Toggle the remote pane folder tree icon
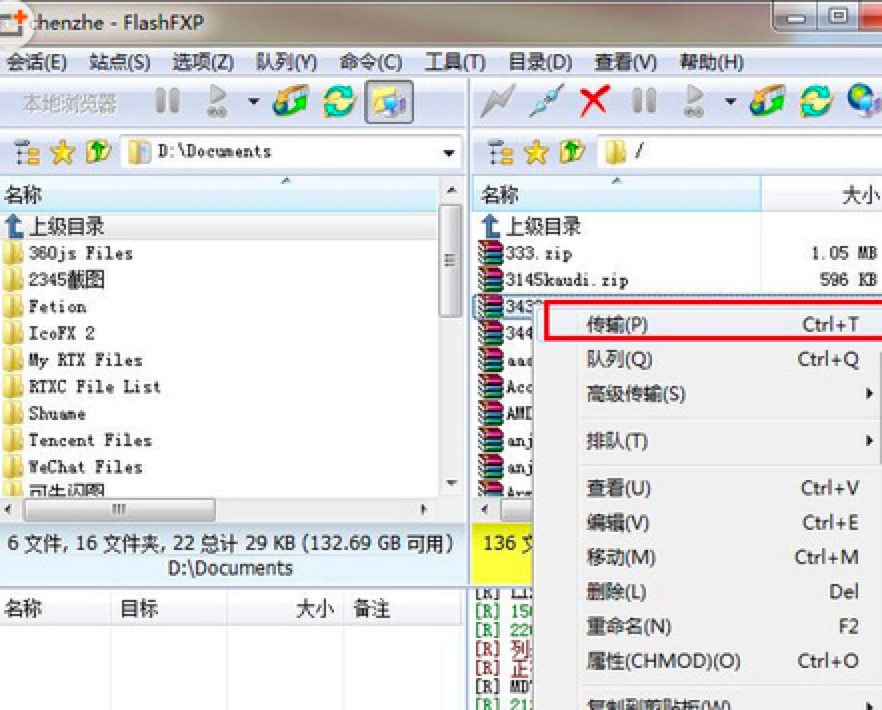The image size is (882, 710). coord(500,152)
